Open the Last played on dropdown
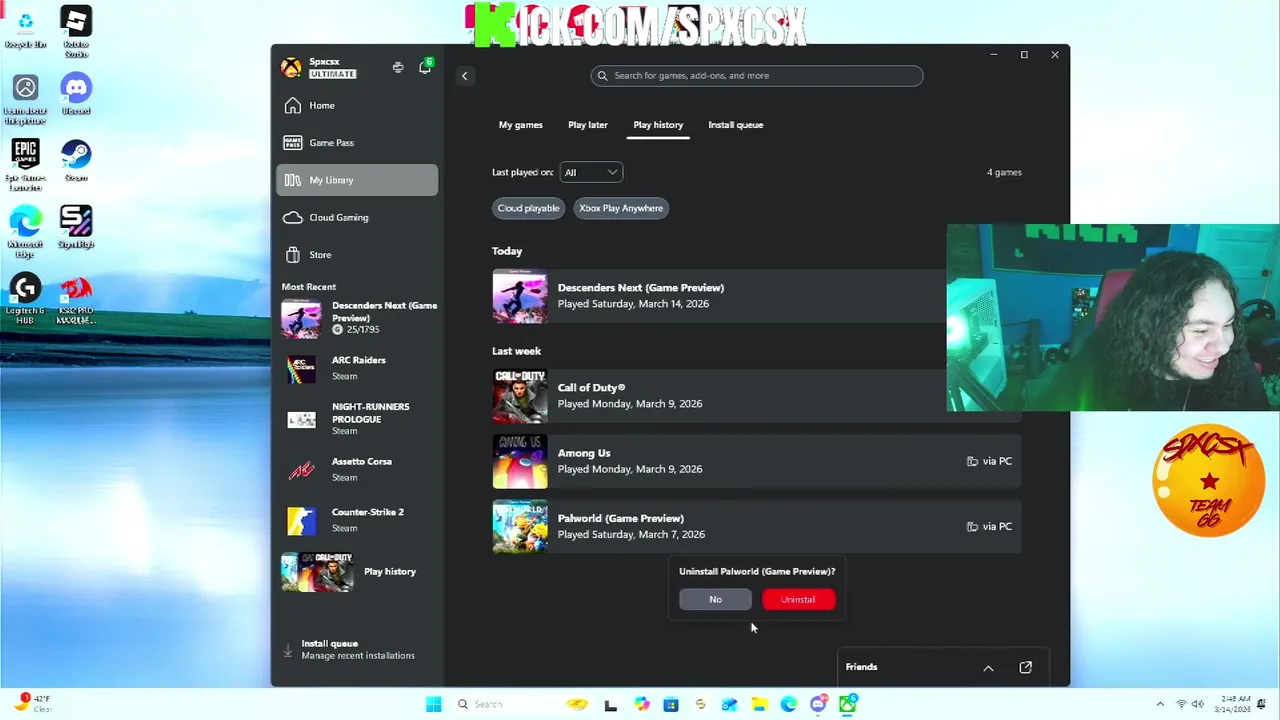The width and height of the screenshot is (1280, 720). [591, 172]
